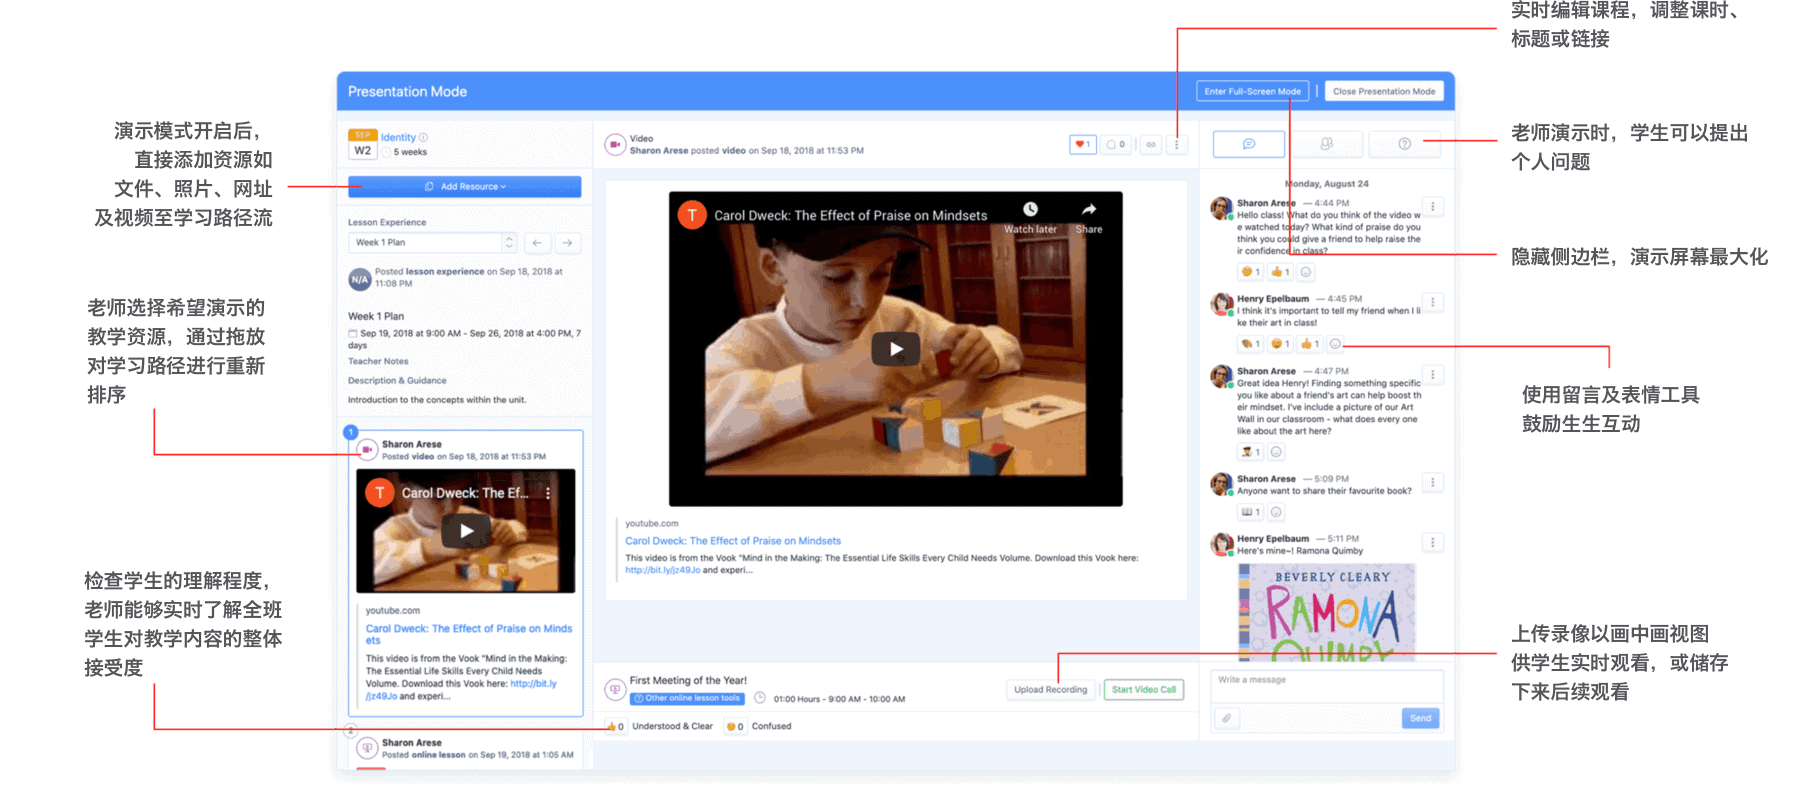
Task: Open options for Sharon's 4:47 PM message
Action: [x=1432, y=375]
